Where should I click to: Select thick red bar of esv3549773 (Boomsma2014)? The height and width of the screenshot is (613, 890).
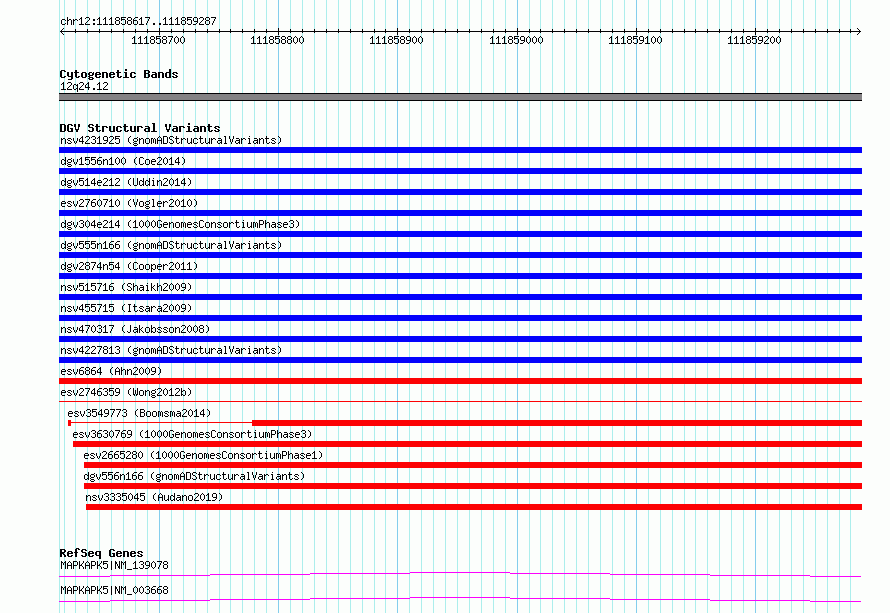pos(557,423)
